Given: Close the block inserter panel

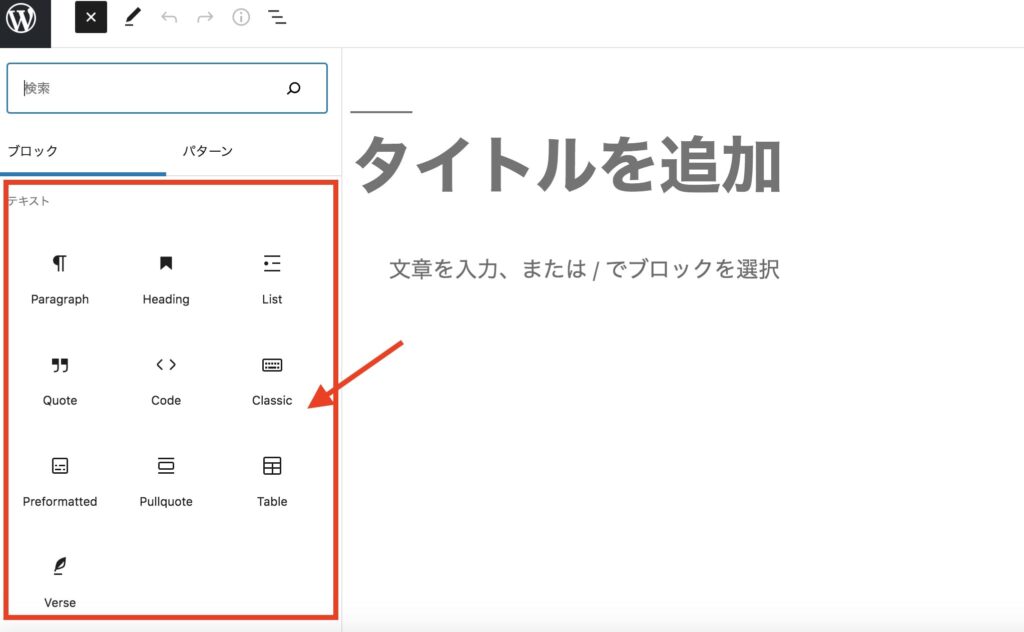Looking at the screenshot, I should click(x=91, y=18).
